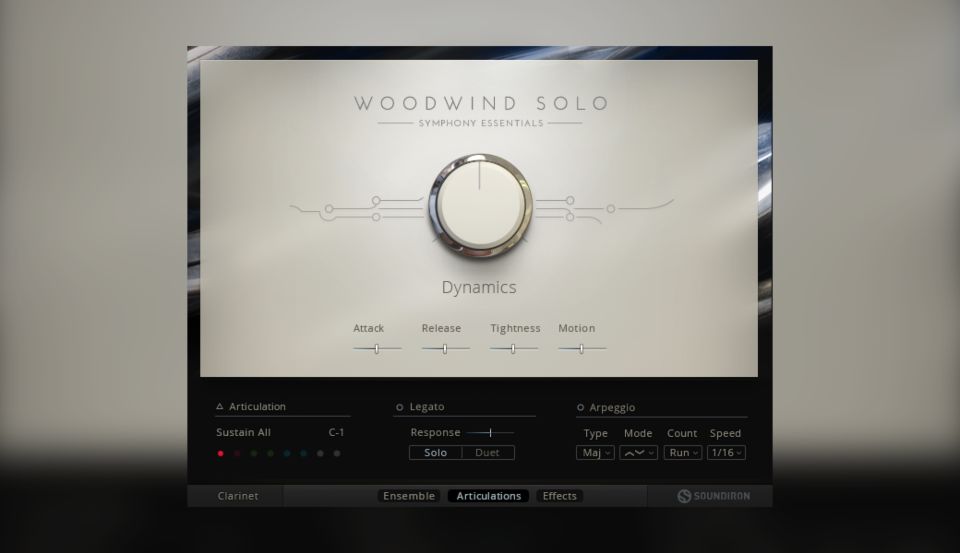Select the red articulation dot
The width and height of the screenshot is (960, 553).
220,453
